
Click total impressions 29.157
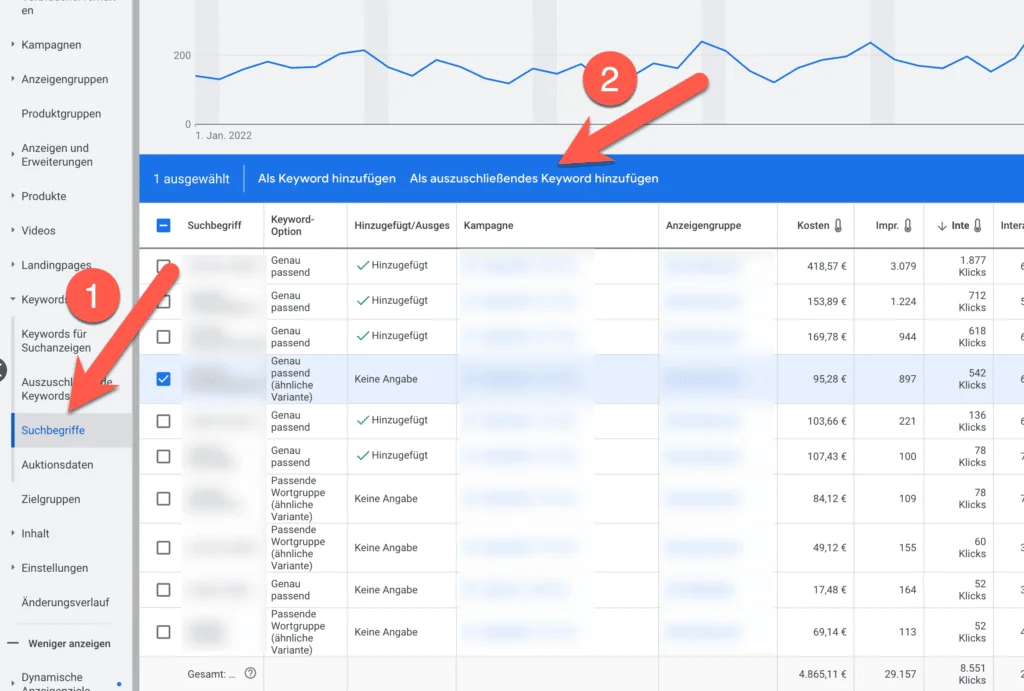click(901, 674)
